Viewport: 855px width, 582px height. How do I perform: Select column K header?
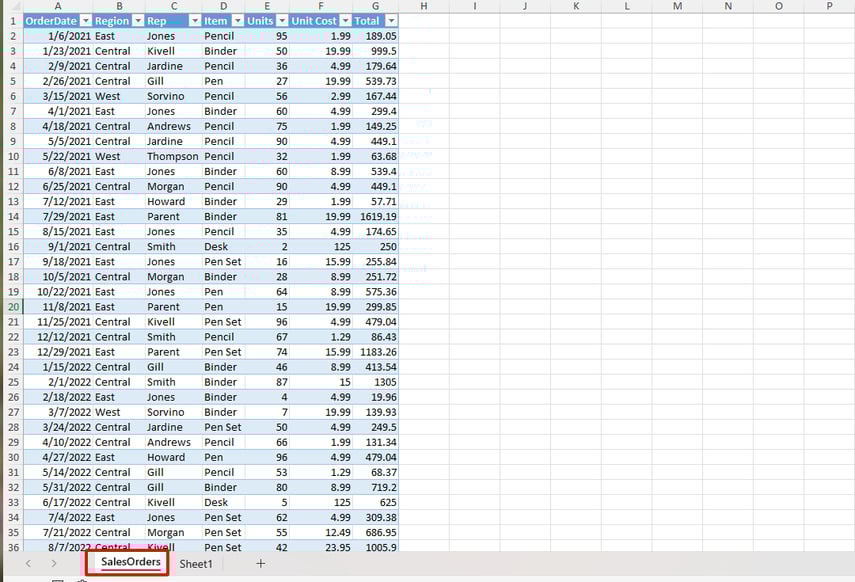click(576, 6)
